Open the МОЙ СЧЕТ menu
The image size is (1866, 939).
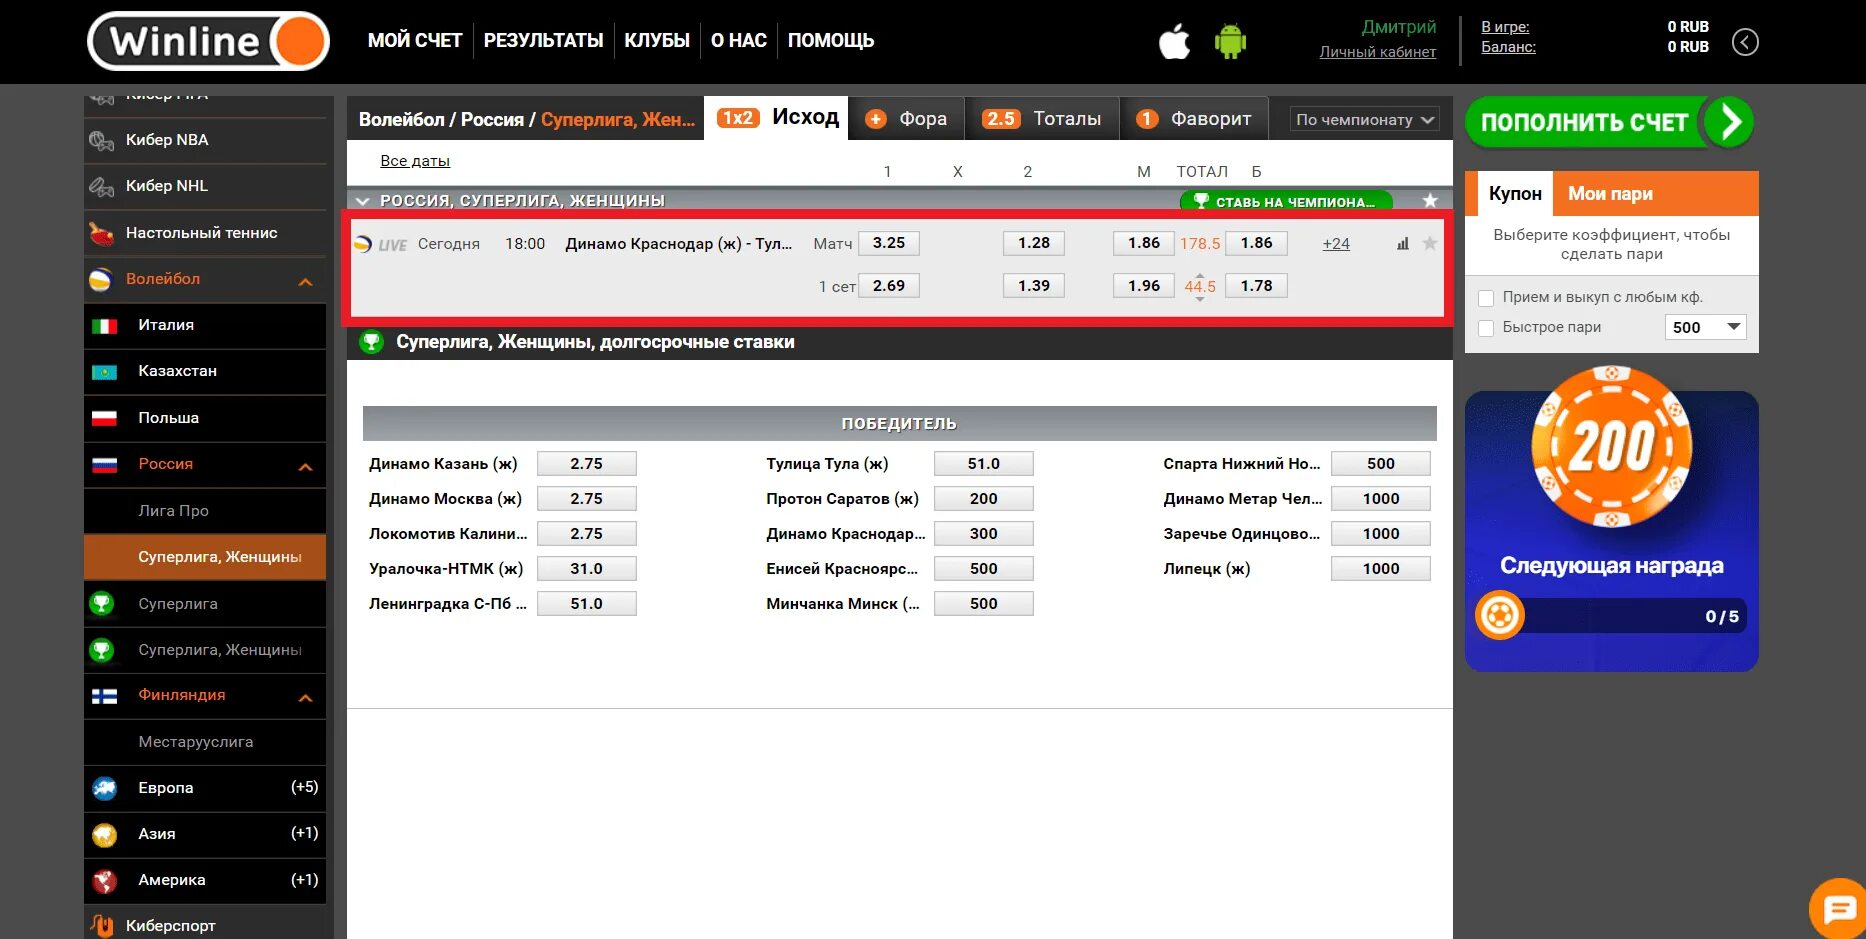(415, 41)
